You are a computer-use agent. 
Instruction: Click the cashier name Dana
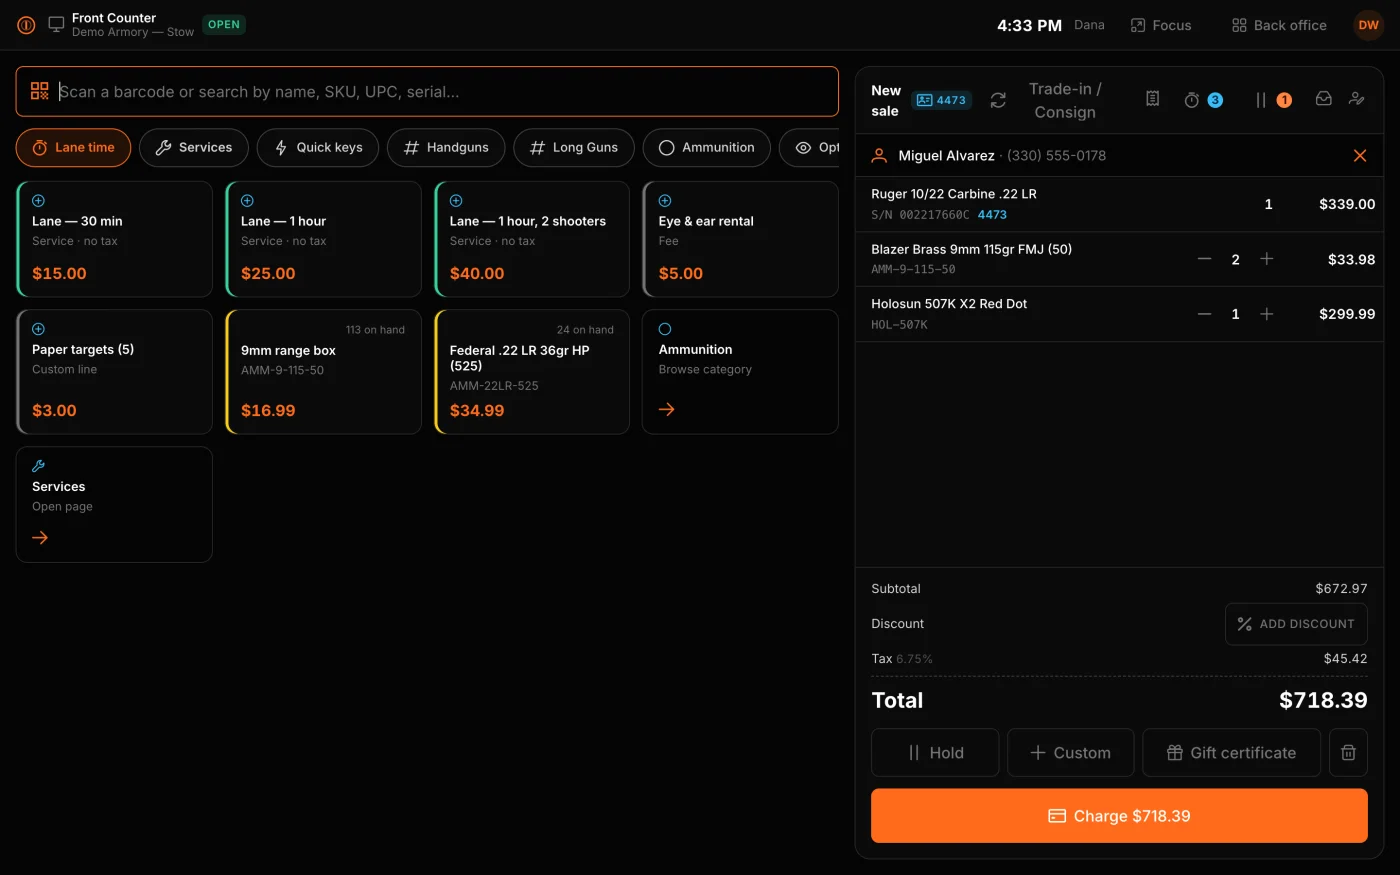pos(1089,25)
